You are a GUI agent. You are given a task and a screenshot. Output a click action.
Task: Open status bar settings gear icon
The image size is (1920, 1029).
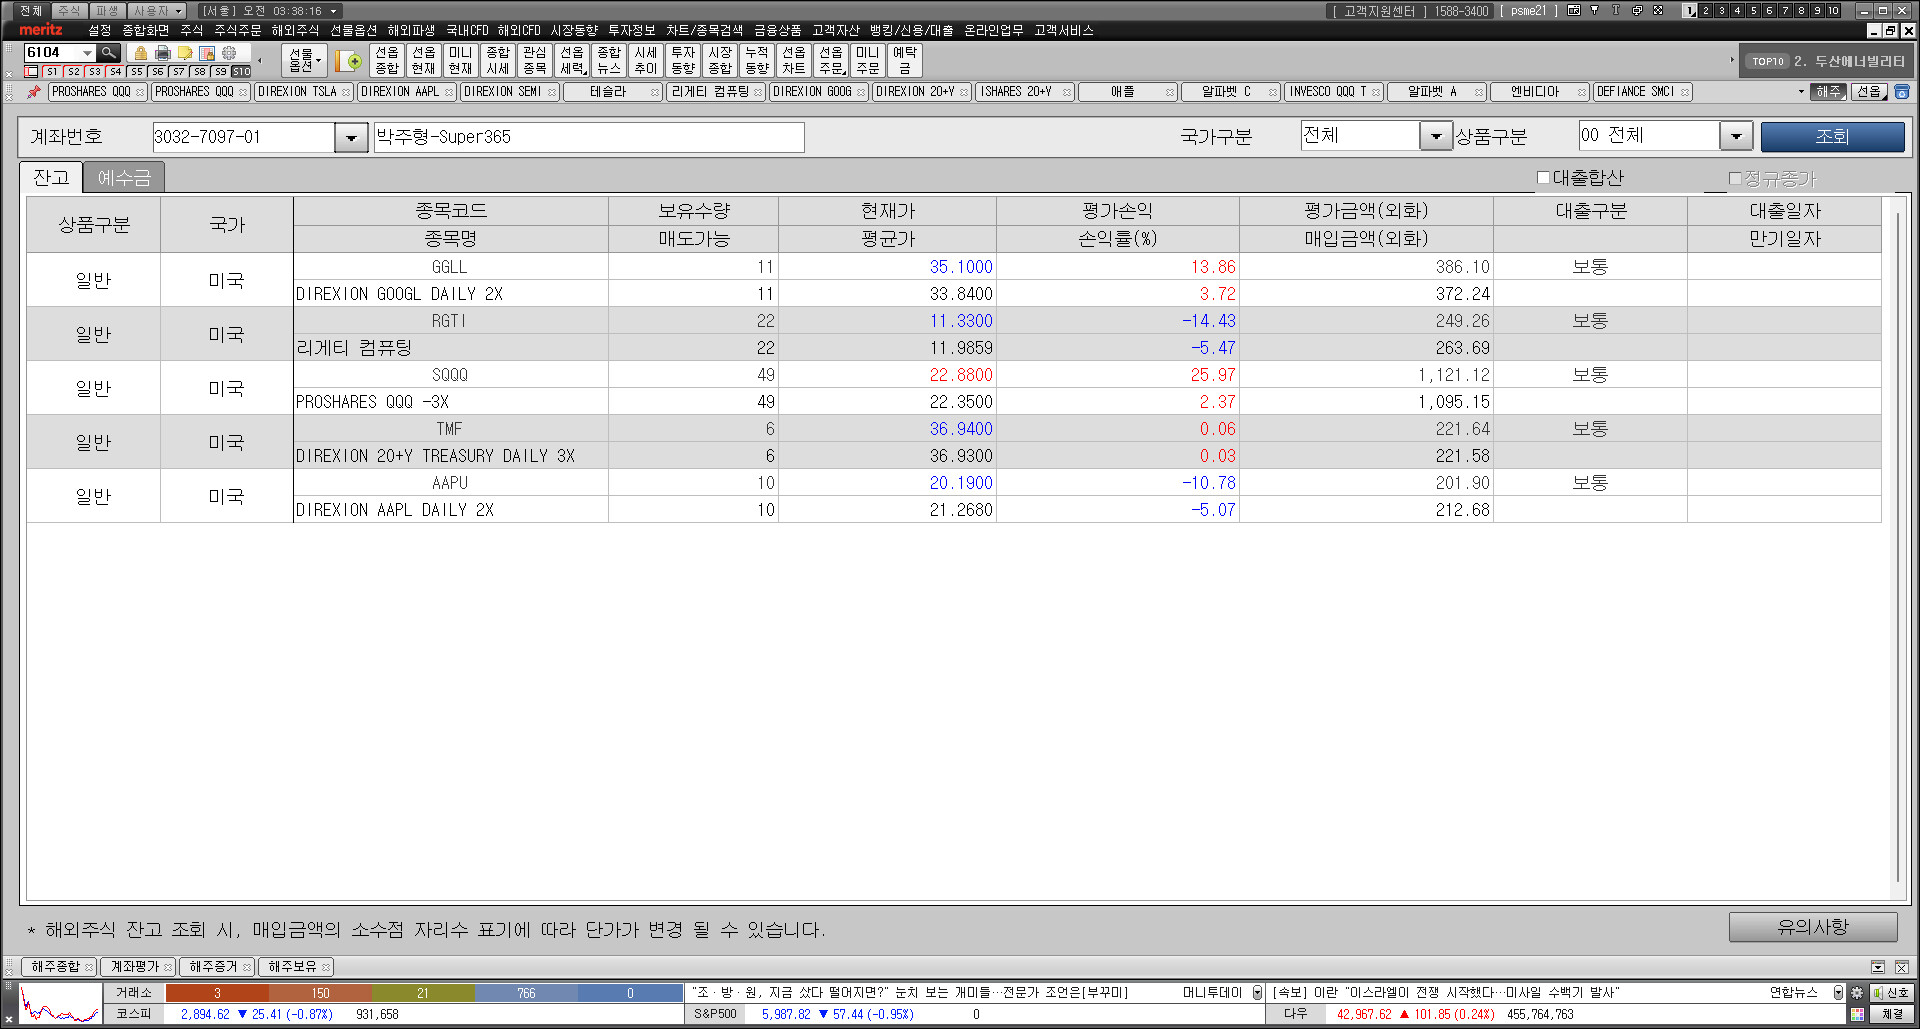pos(1857,993)
